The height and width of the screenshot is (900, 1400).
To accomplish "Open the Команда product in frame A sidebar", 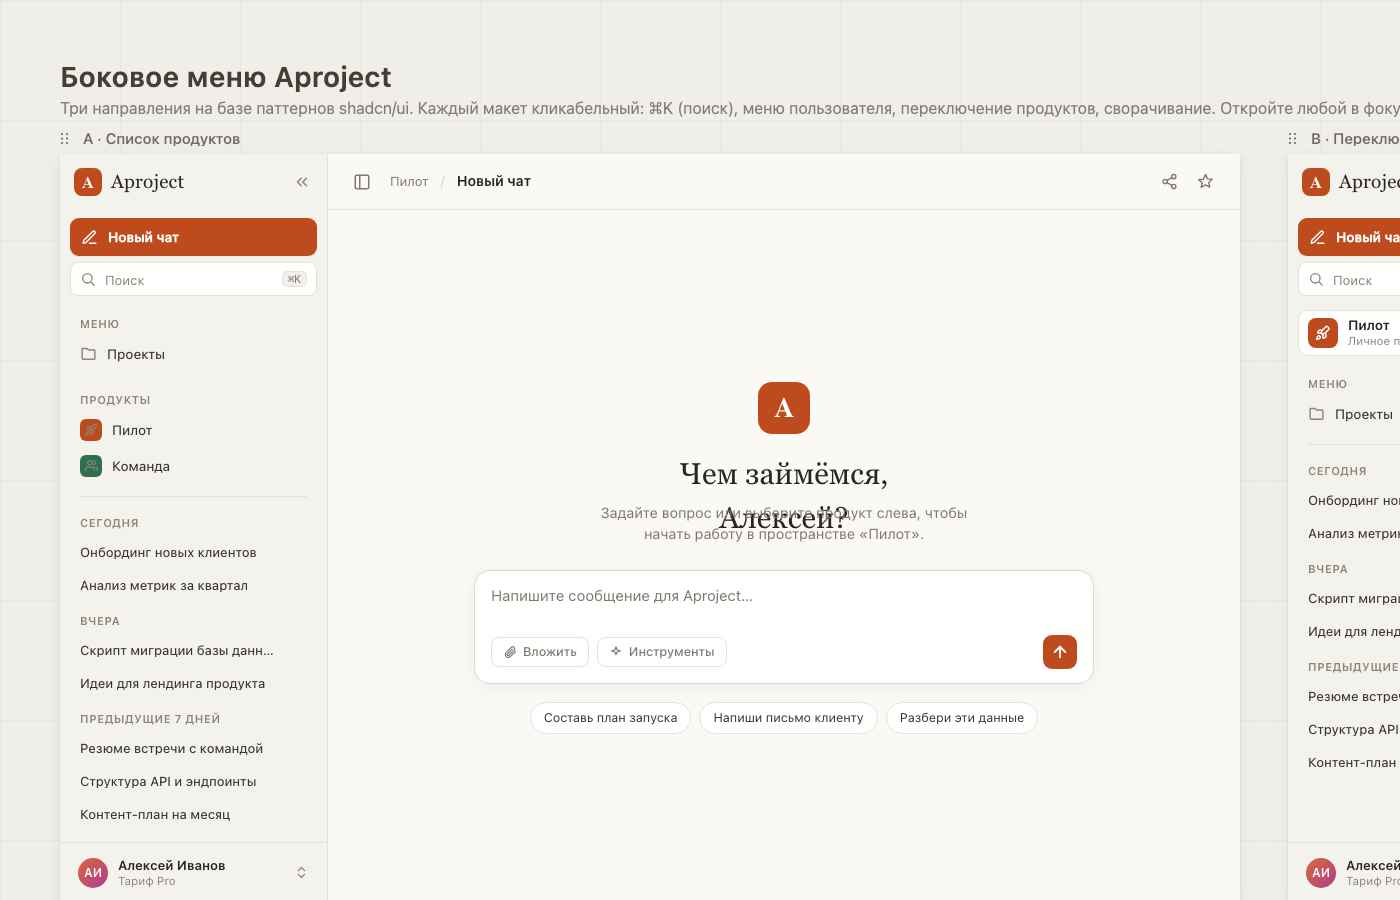I will coord(193,466).
